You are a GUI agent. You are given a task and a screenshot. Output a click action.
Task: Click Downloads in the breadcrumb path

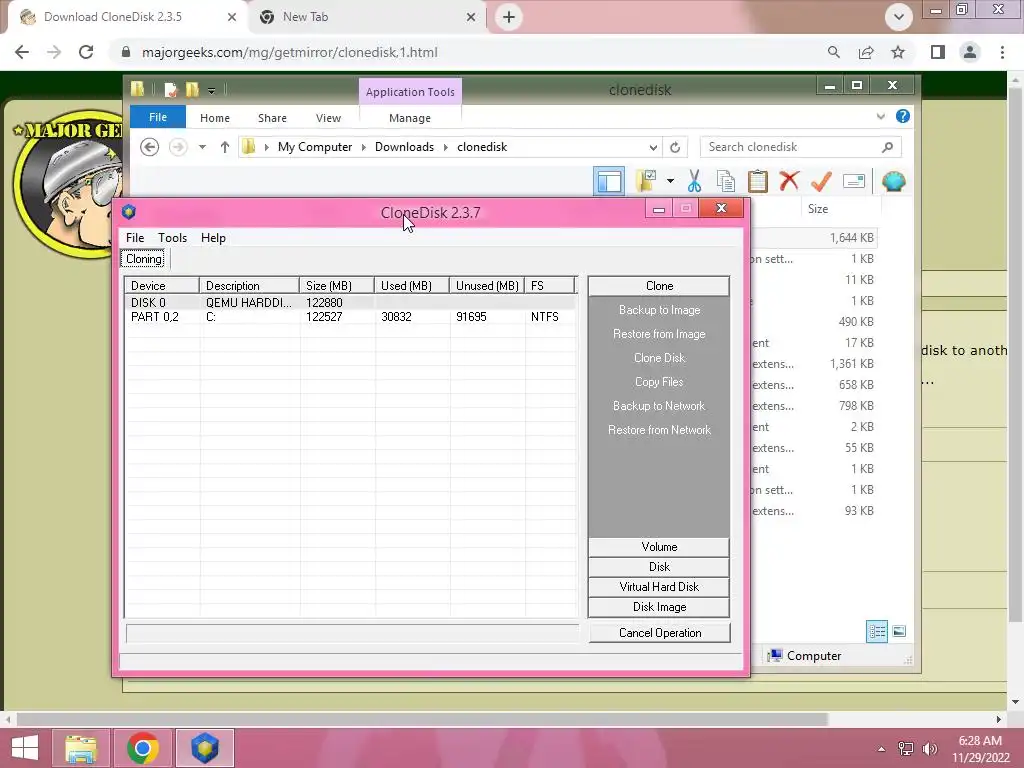[404, 147]
